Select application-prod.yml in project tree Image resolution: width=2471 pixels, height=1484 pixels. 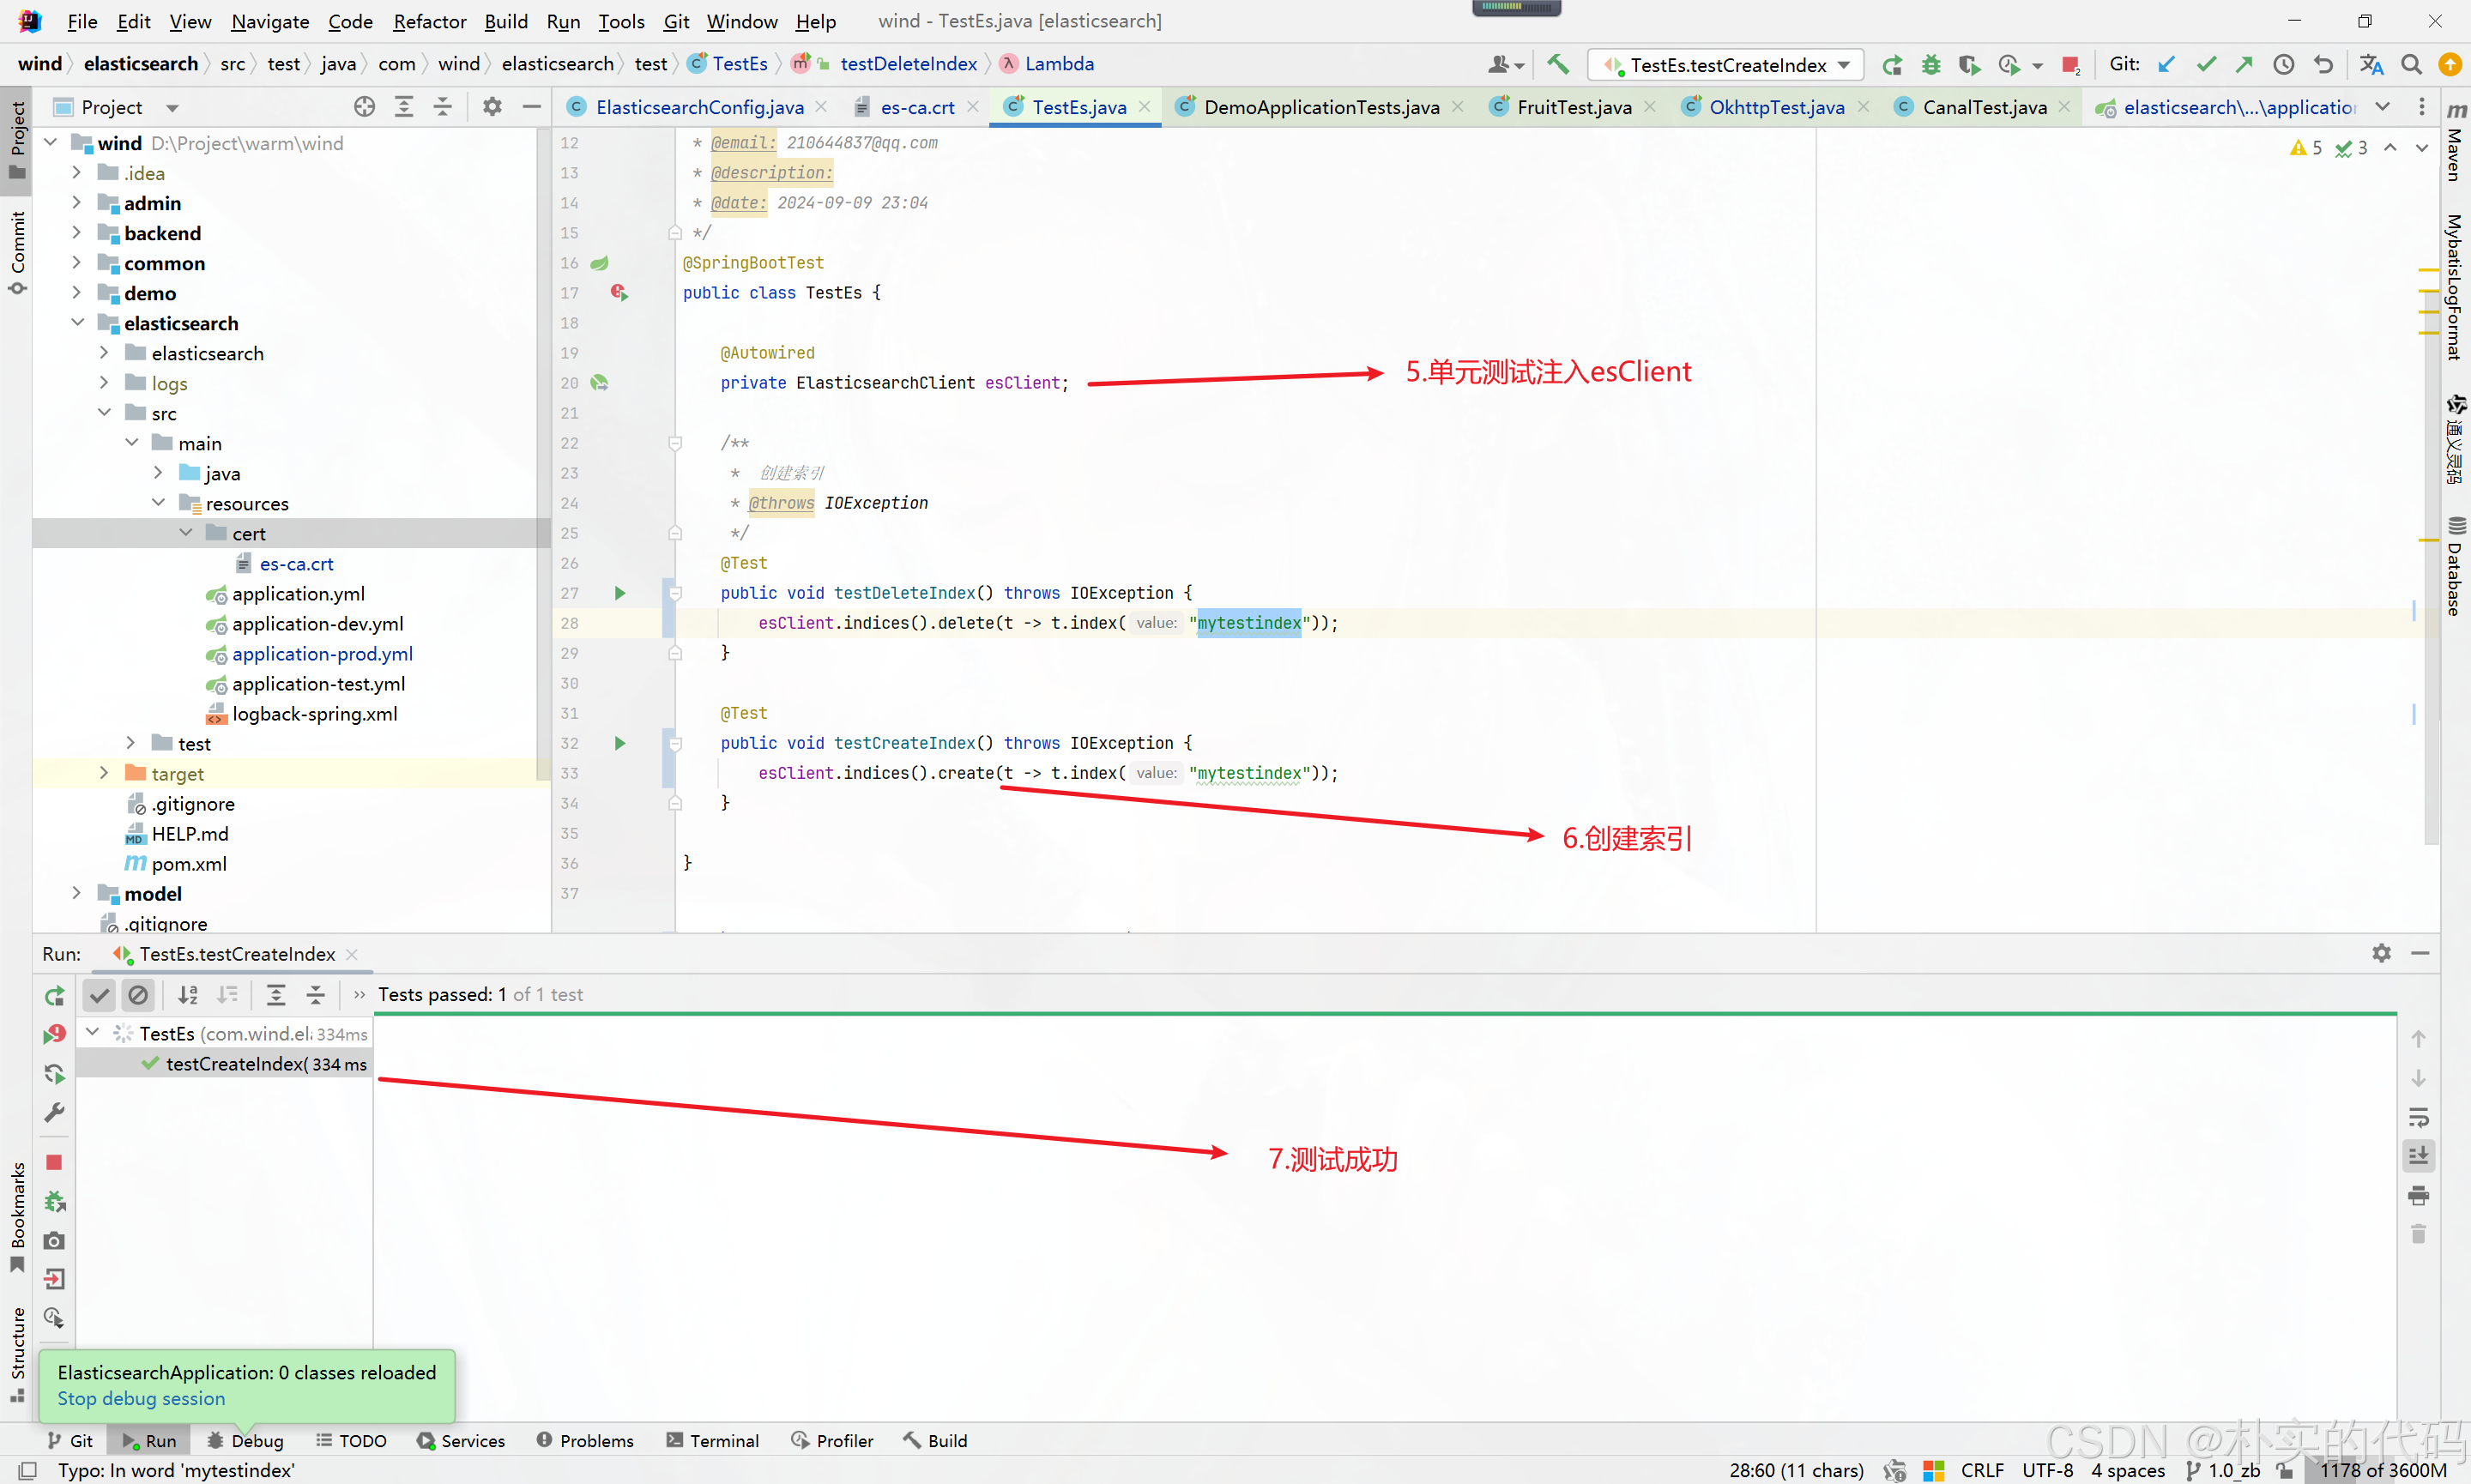321,653
